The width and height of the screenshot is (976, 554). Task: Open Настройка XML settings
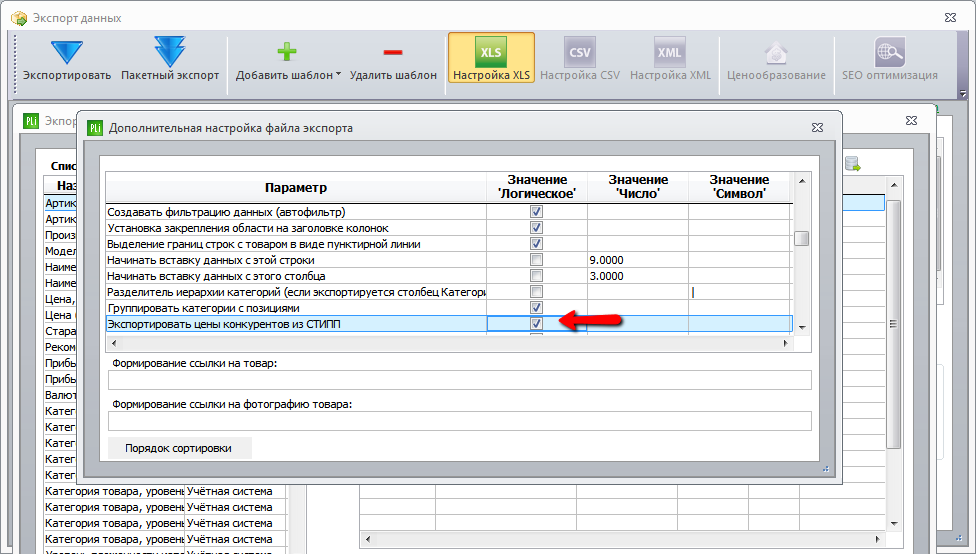pos(670,60)
